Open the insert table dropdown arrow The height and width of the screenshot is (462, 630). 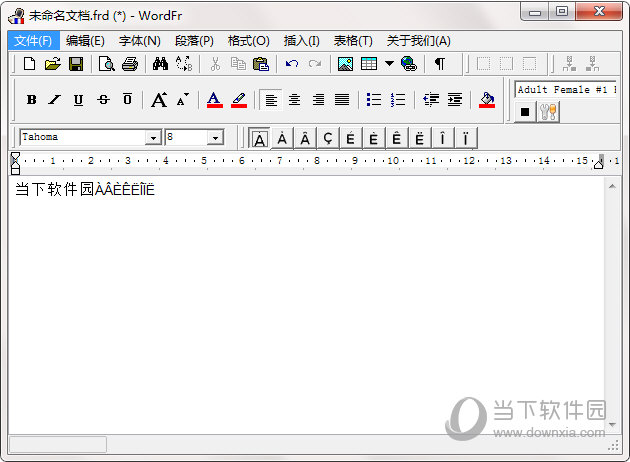(389, 64)
